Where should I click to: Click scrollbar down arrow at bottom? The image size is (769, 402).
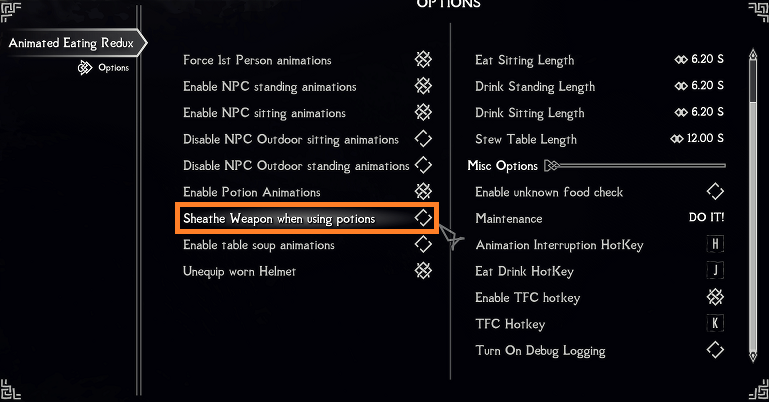[x=753, y=356]
